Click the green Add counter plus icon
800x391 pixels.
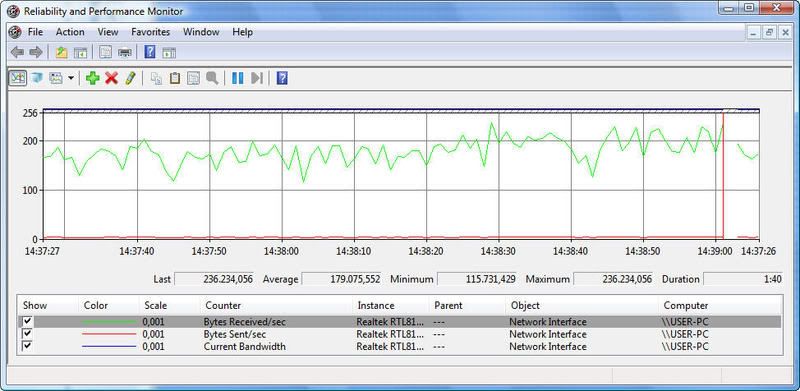pyautogui.click(x=92, y=78)
